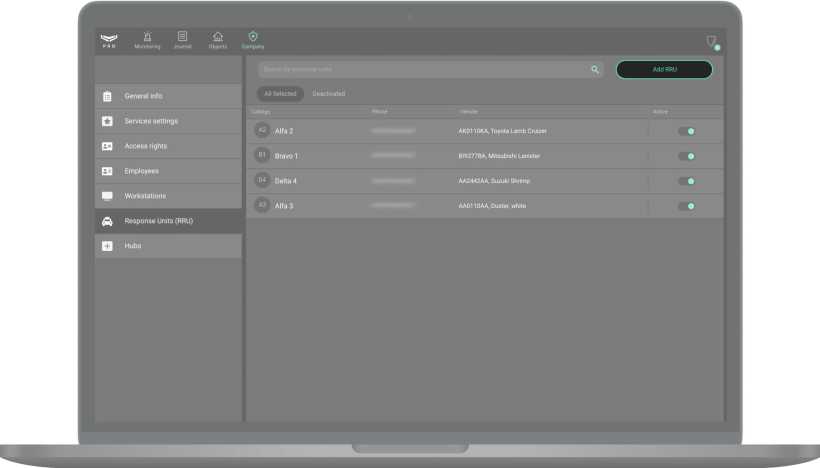820x468 pixels.
Task: Switch the Alfa 3 active toggle
Action: [686, 206]
